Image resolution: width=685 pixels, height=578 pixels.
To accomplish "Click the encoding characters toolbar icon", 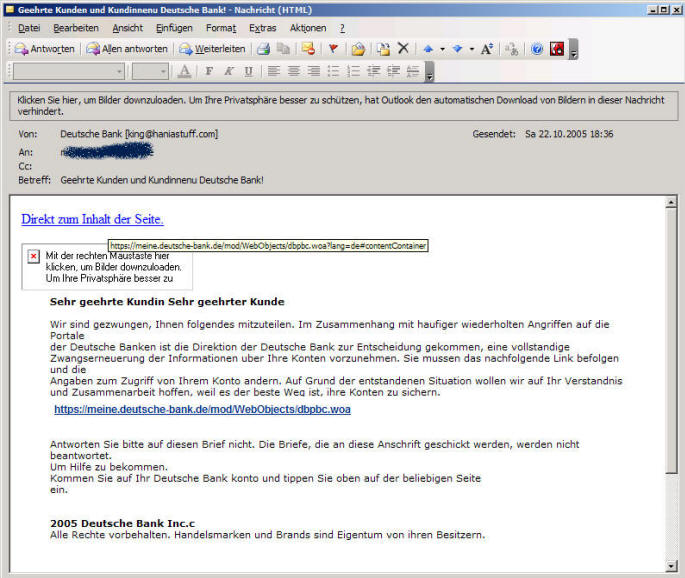I will click(x=512, y=49).
